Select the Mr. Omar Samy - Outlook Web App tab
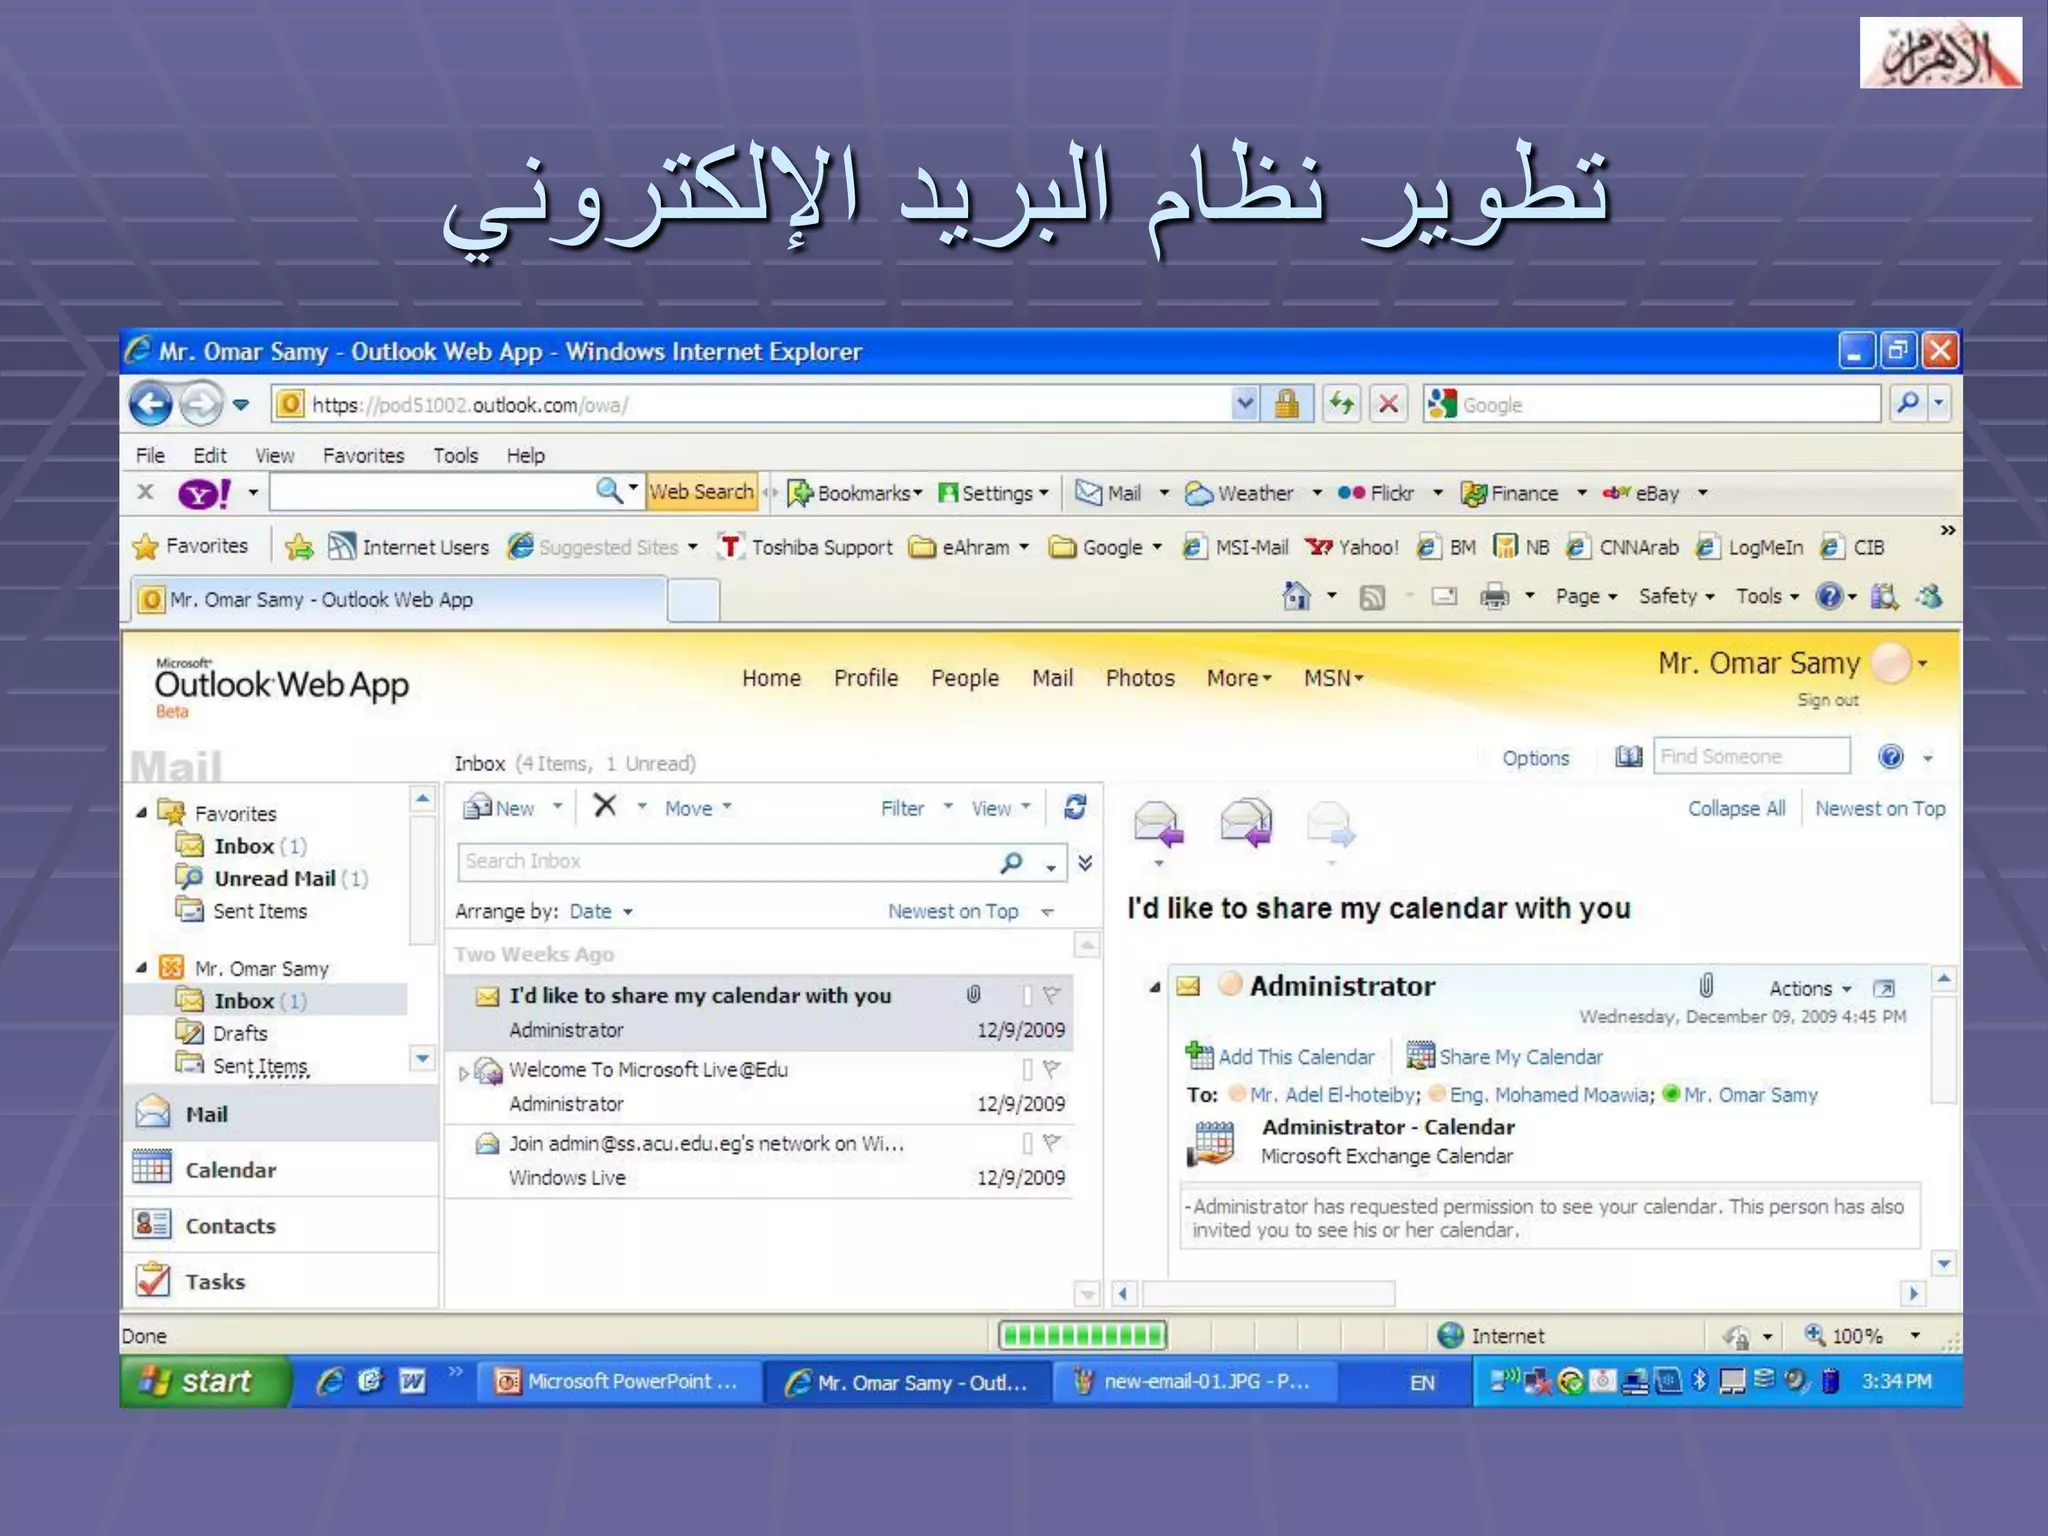Image resolution: width=2048 pixels, height=1536 pixels. point(398,599)
